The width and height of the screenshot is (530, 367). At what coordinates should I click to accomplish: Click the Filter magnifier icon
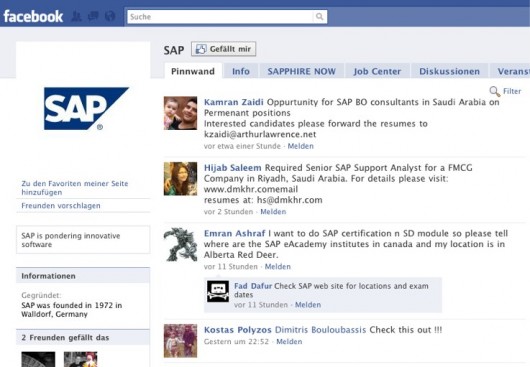[x=495, y=91]
